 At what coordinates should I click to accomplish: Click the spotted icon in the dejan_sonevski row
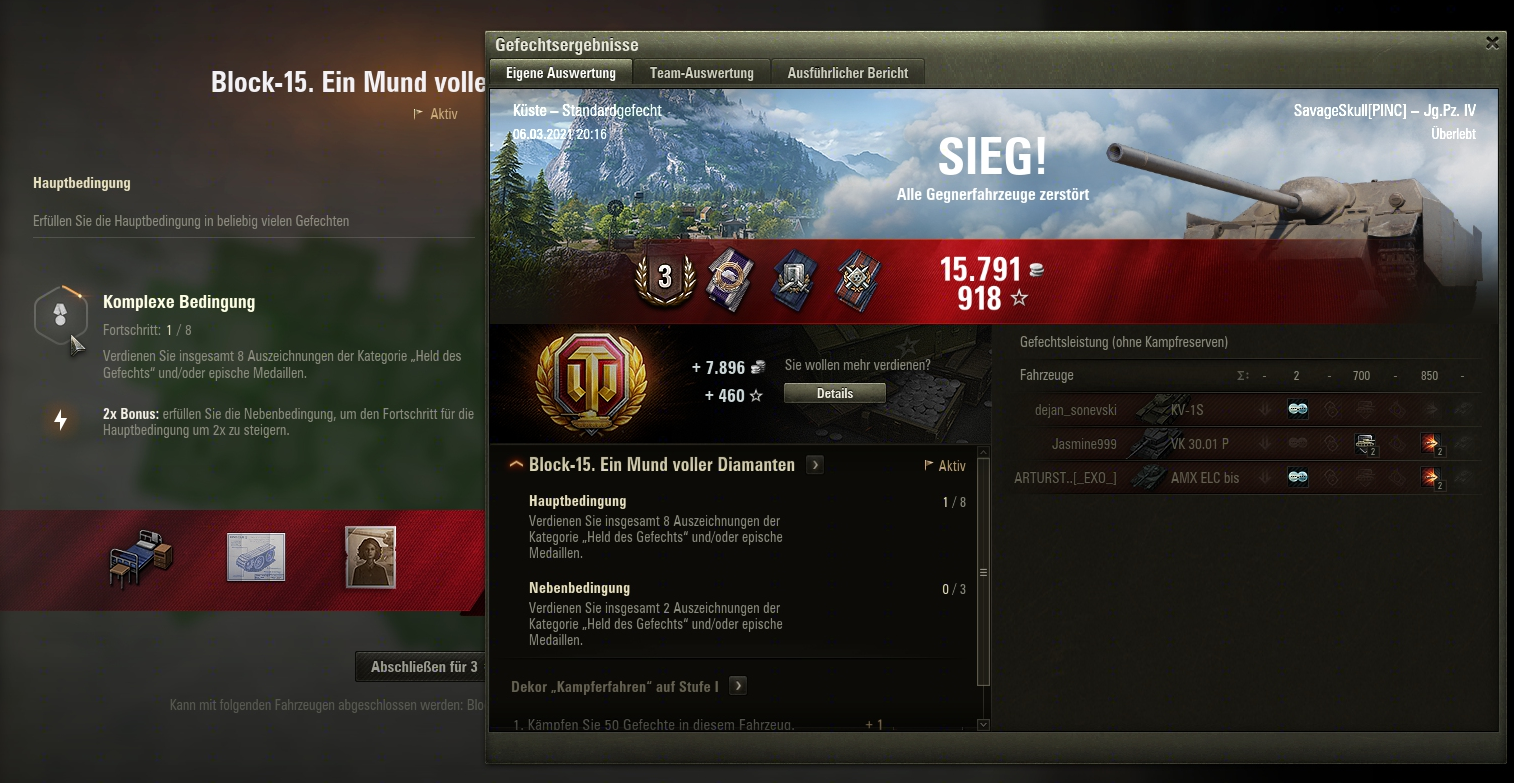pyautogui.click(x=1297, y=409)
